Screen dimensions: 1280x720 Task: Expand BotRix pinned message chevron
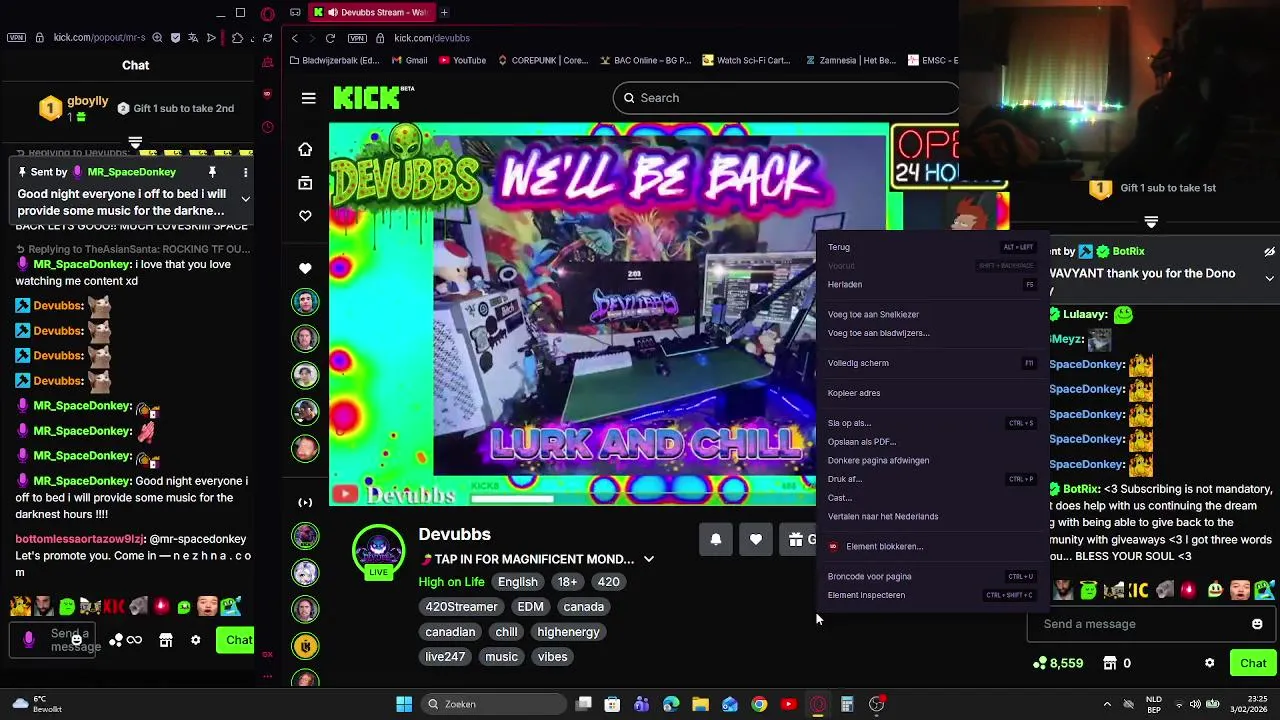coord(1269,278)
